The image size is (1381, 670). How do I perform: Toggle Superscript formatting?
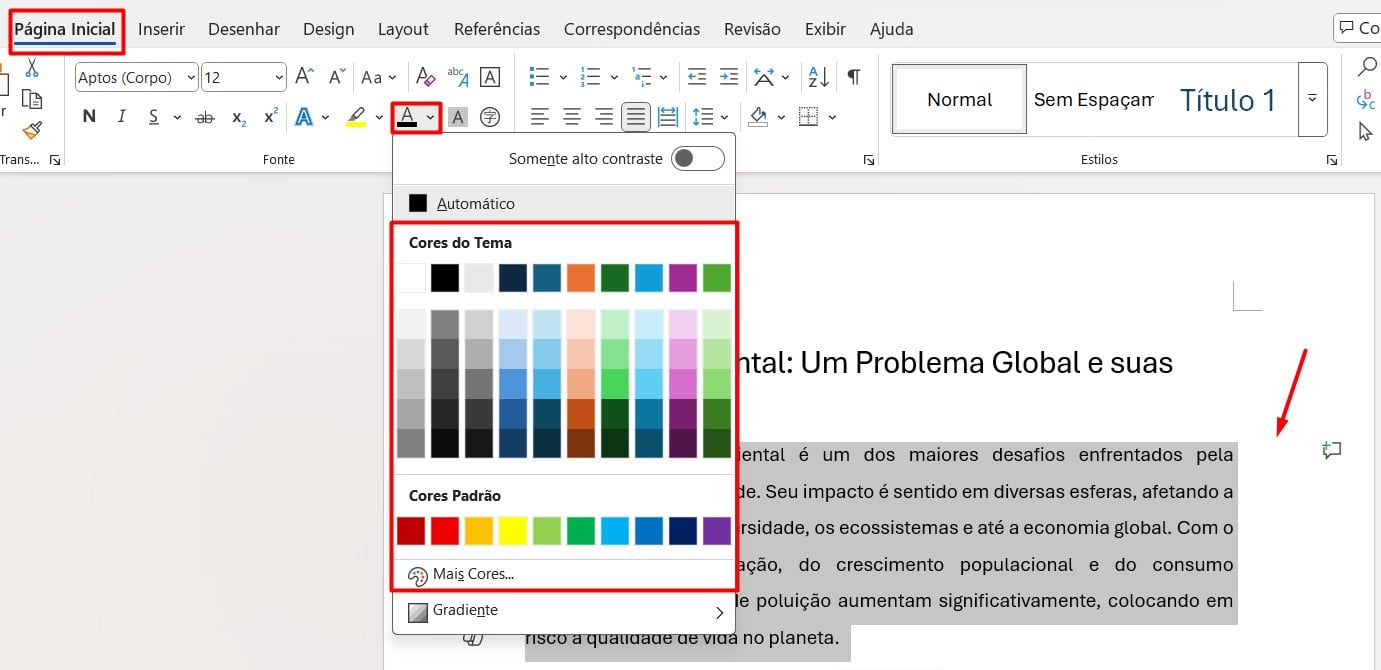[x=270, y=117]
